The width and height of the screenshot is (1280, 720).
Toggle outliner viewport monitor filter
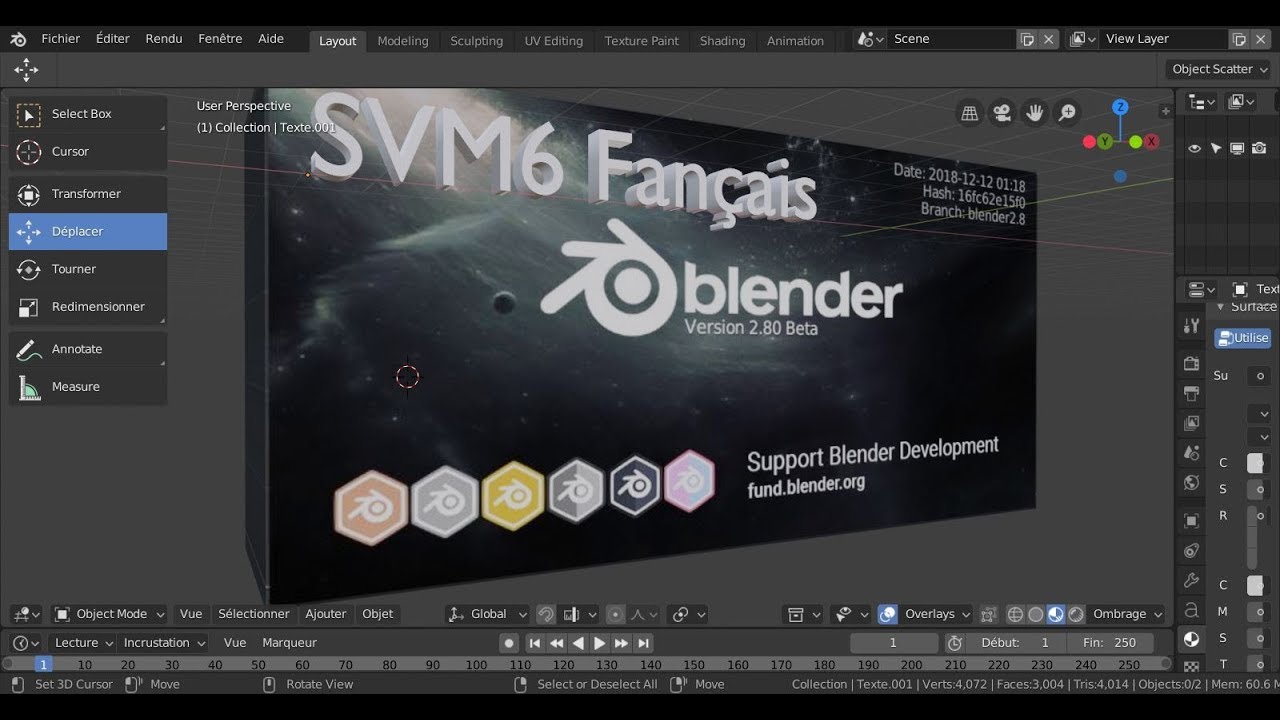(x=1237, y=149)
